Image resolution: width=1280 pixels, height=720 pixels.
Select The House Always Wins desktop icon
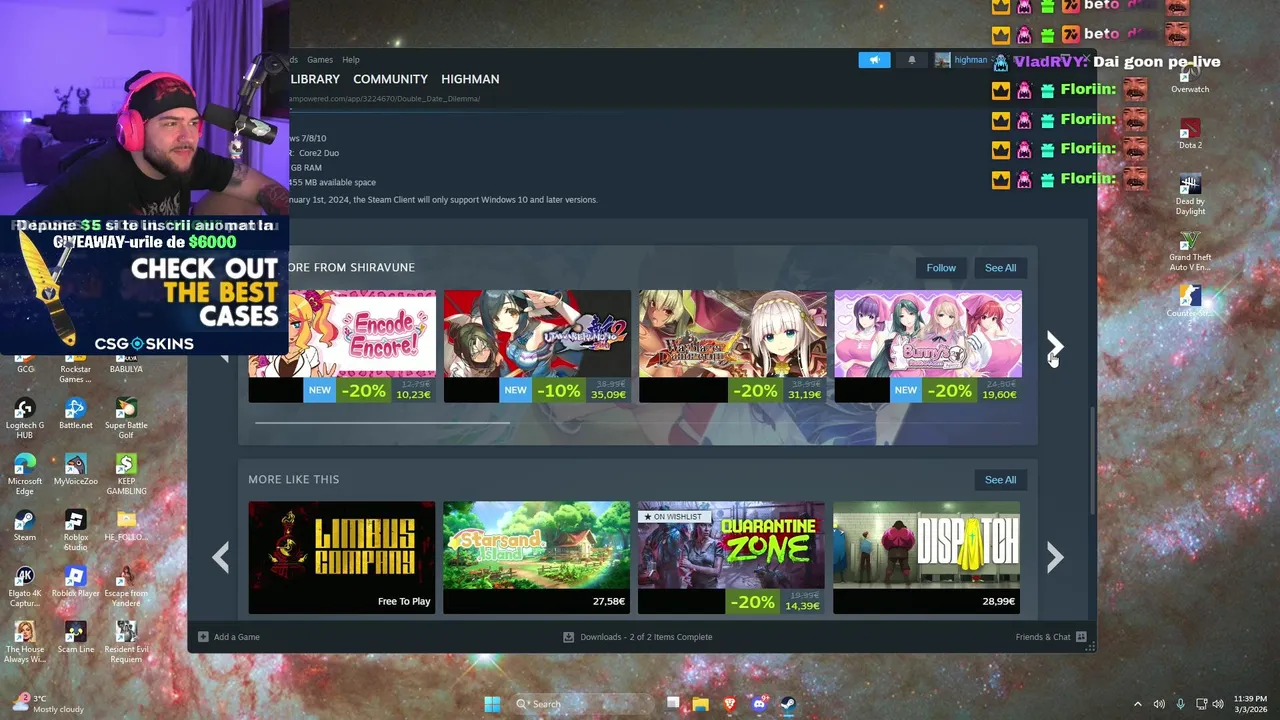click(25, 642)
